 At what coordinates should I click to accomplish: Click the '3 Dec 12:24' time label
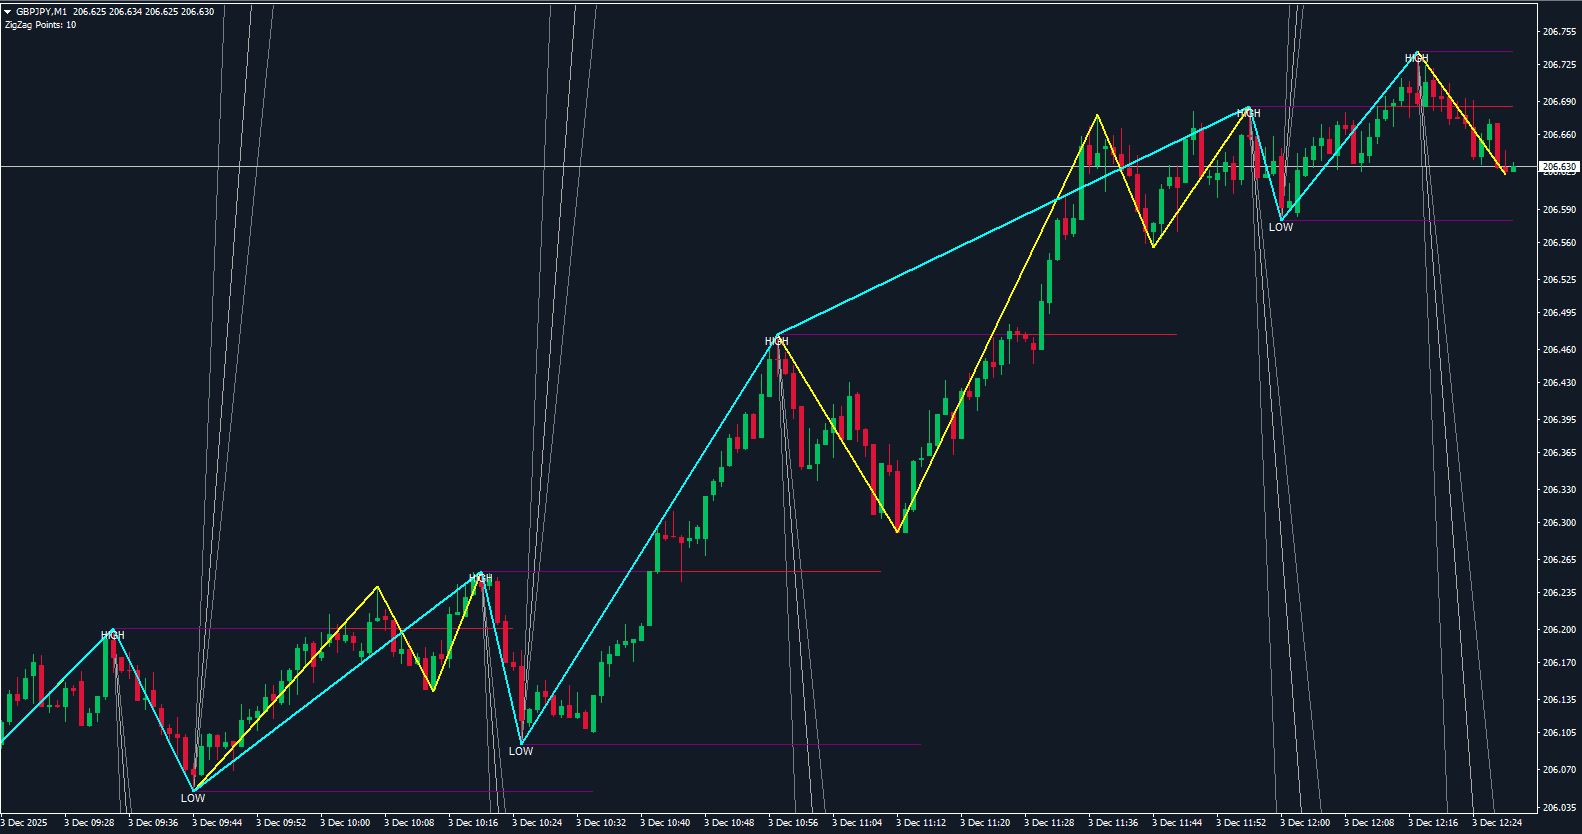click(1497, 823)
